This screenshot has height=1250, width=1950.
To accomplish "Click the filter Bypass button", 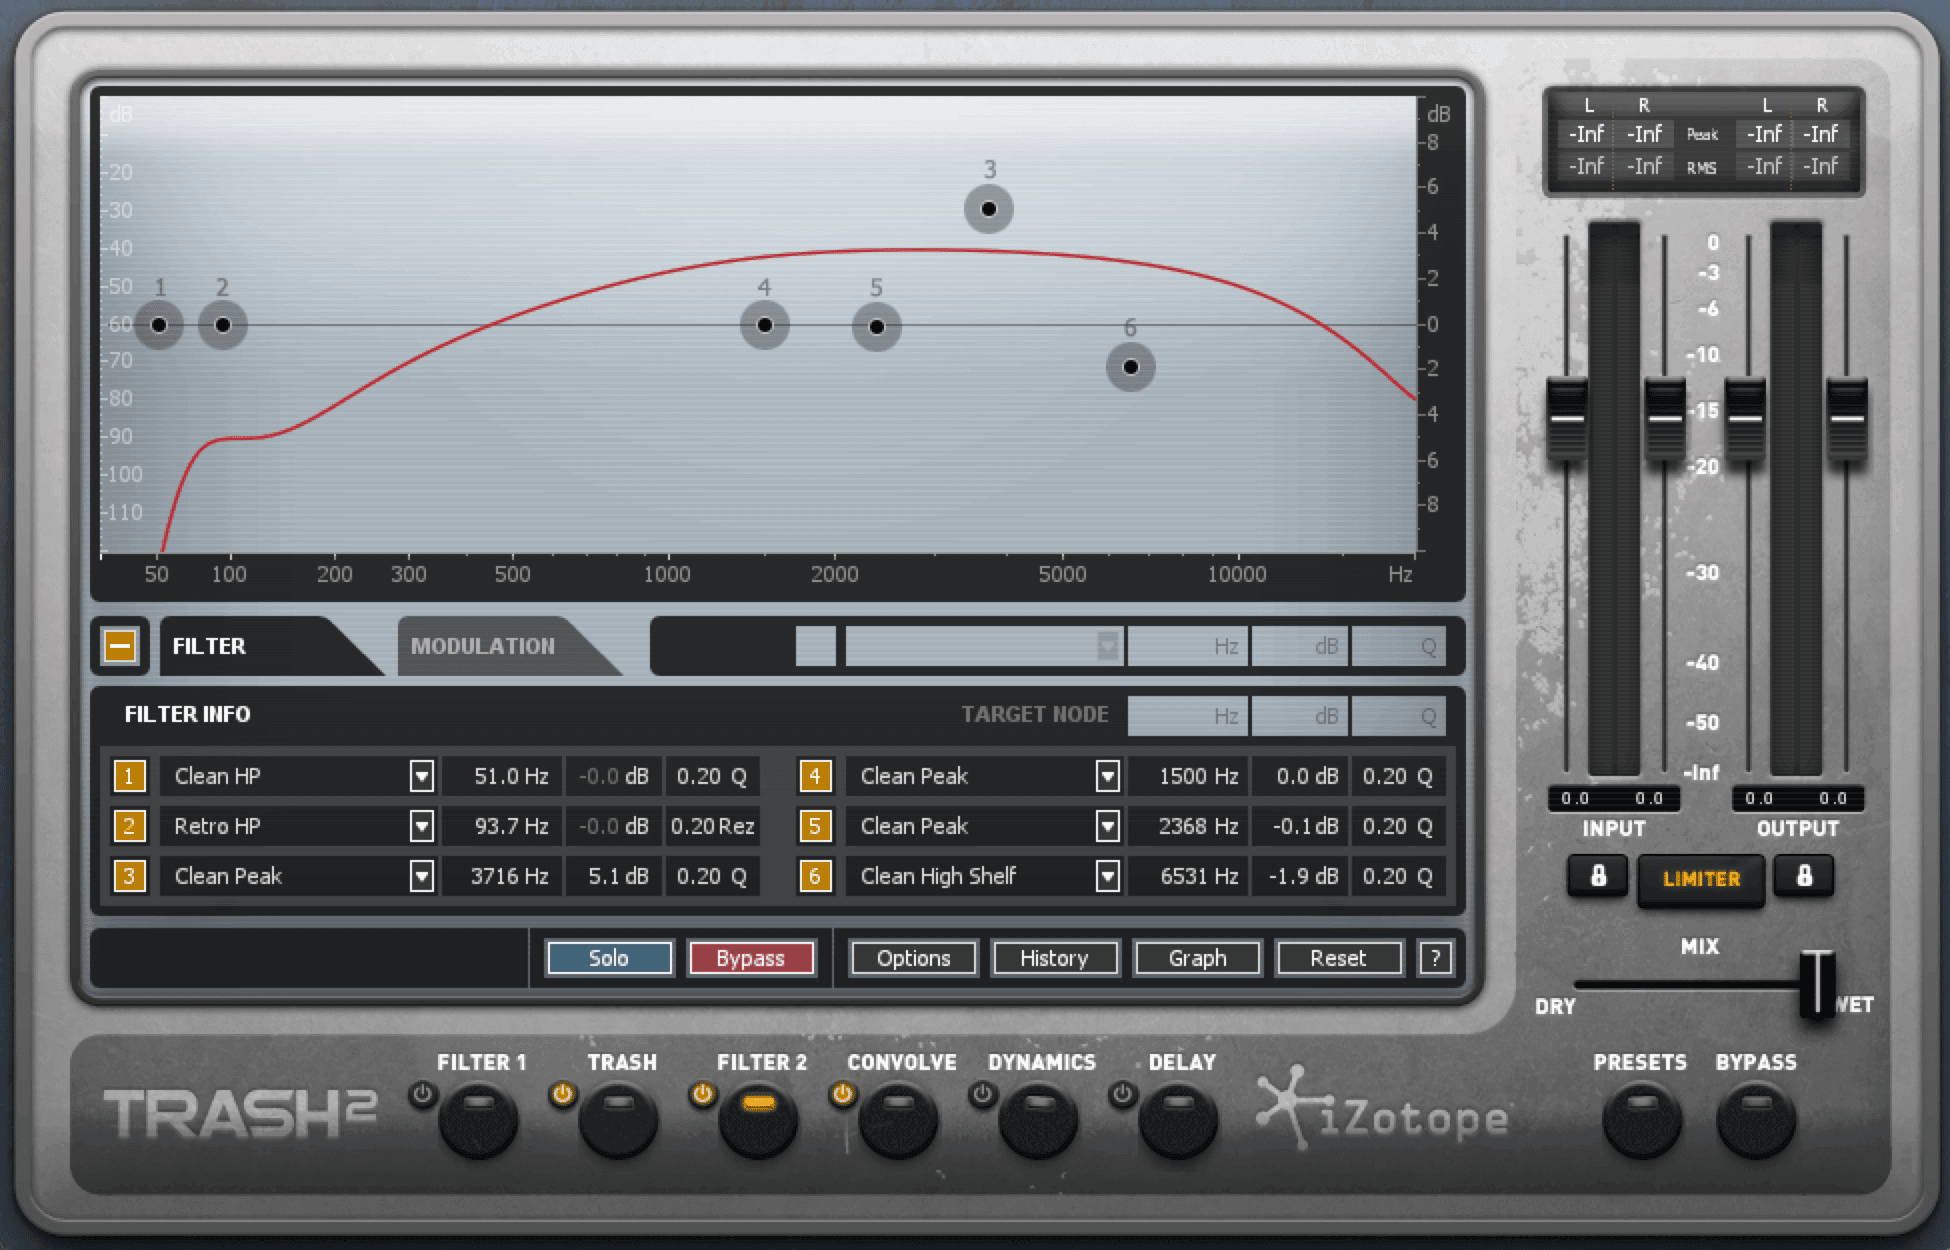I will [x=751, y=958].
